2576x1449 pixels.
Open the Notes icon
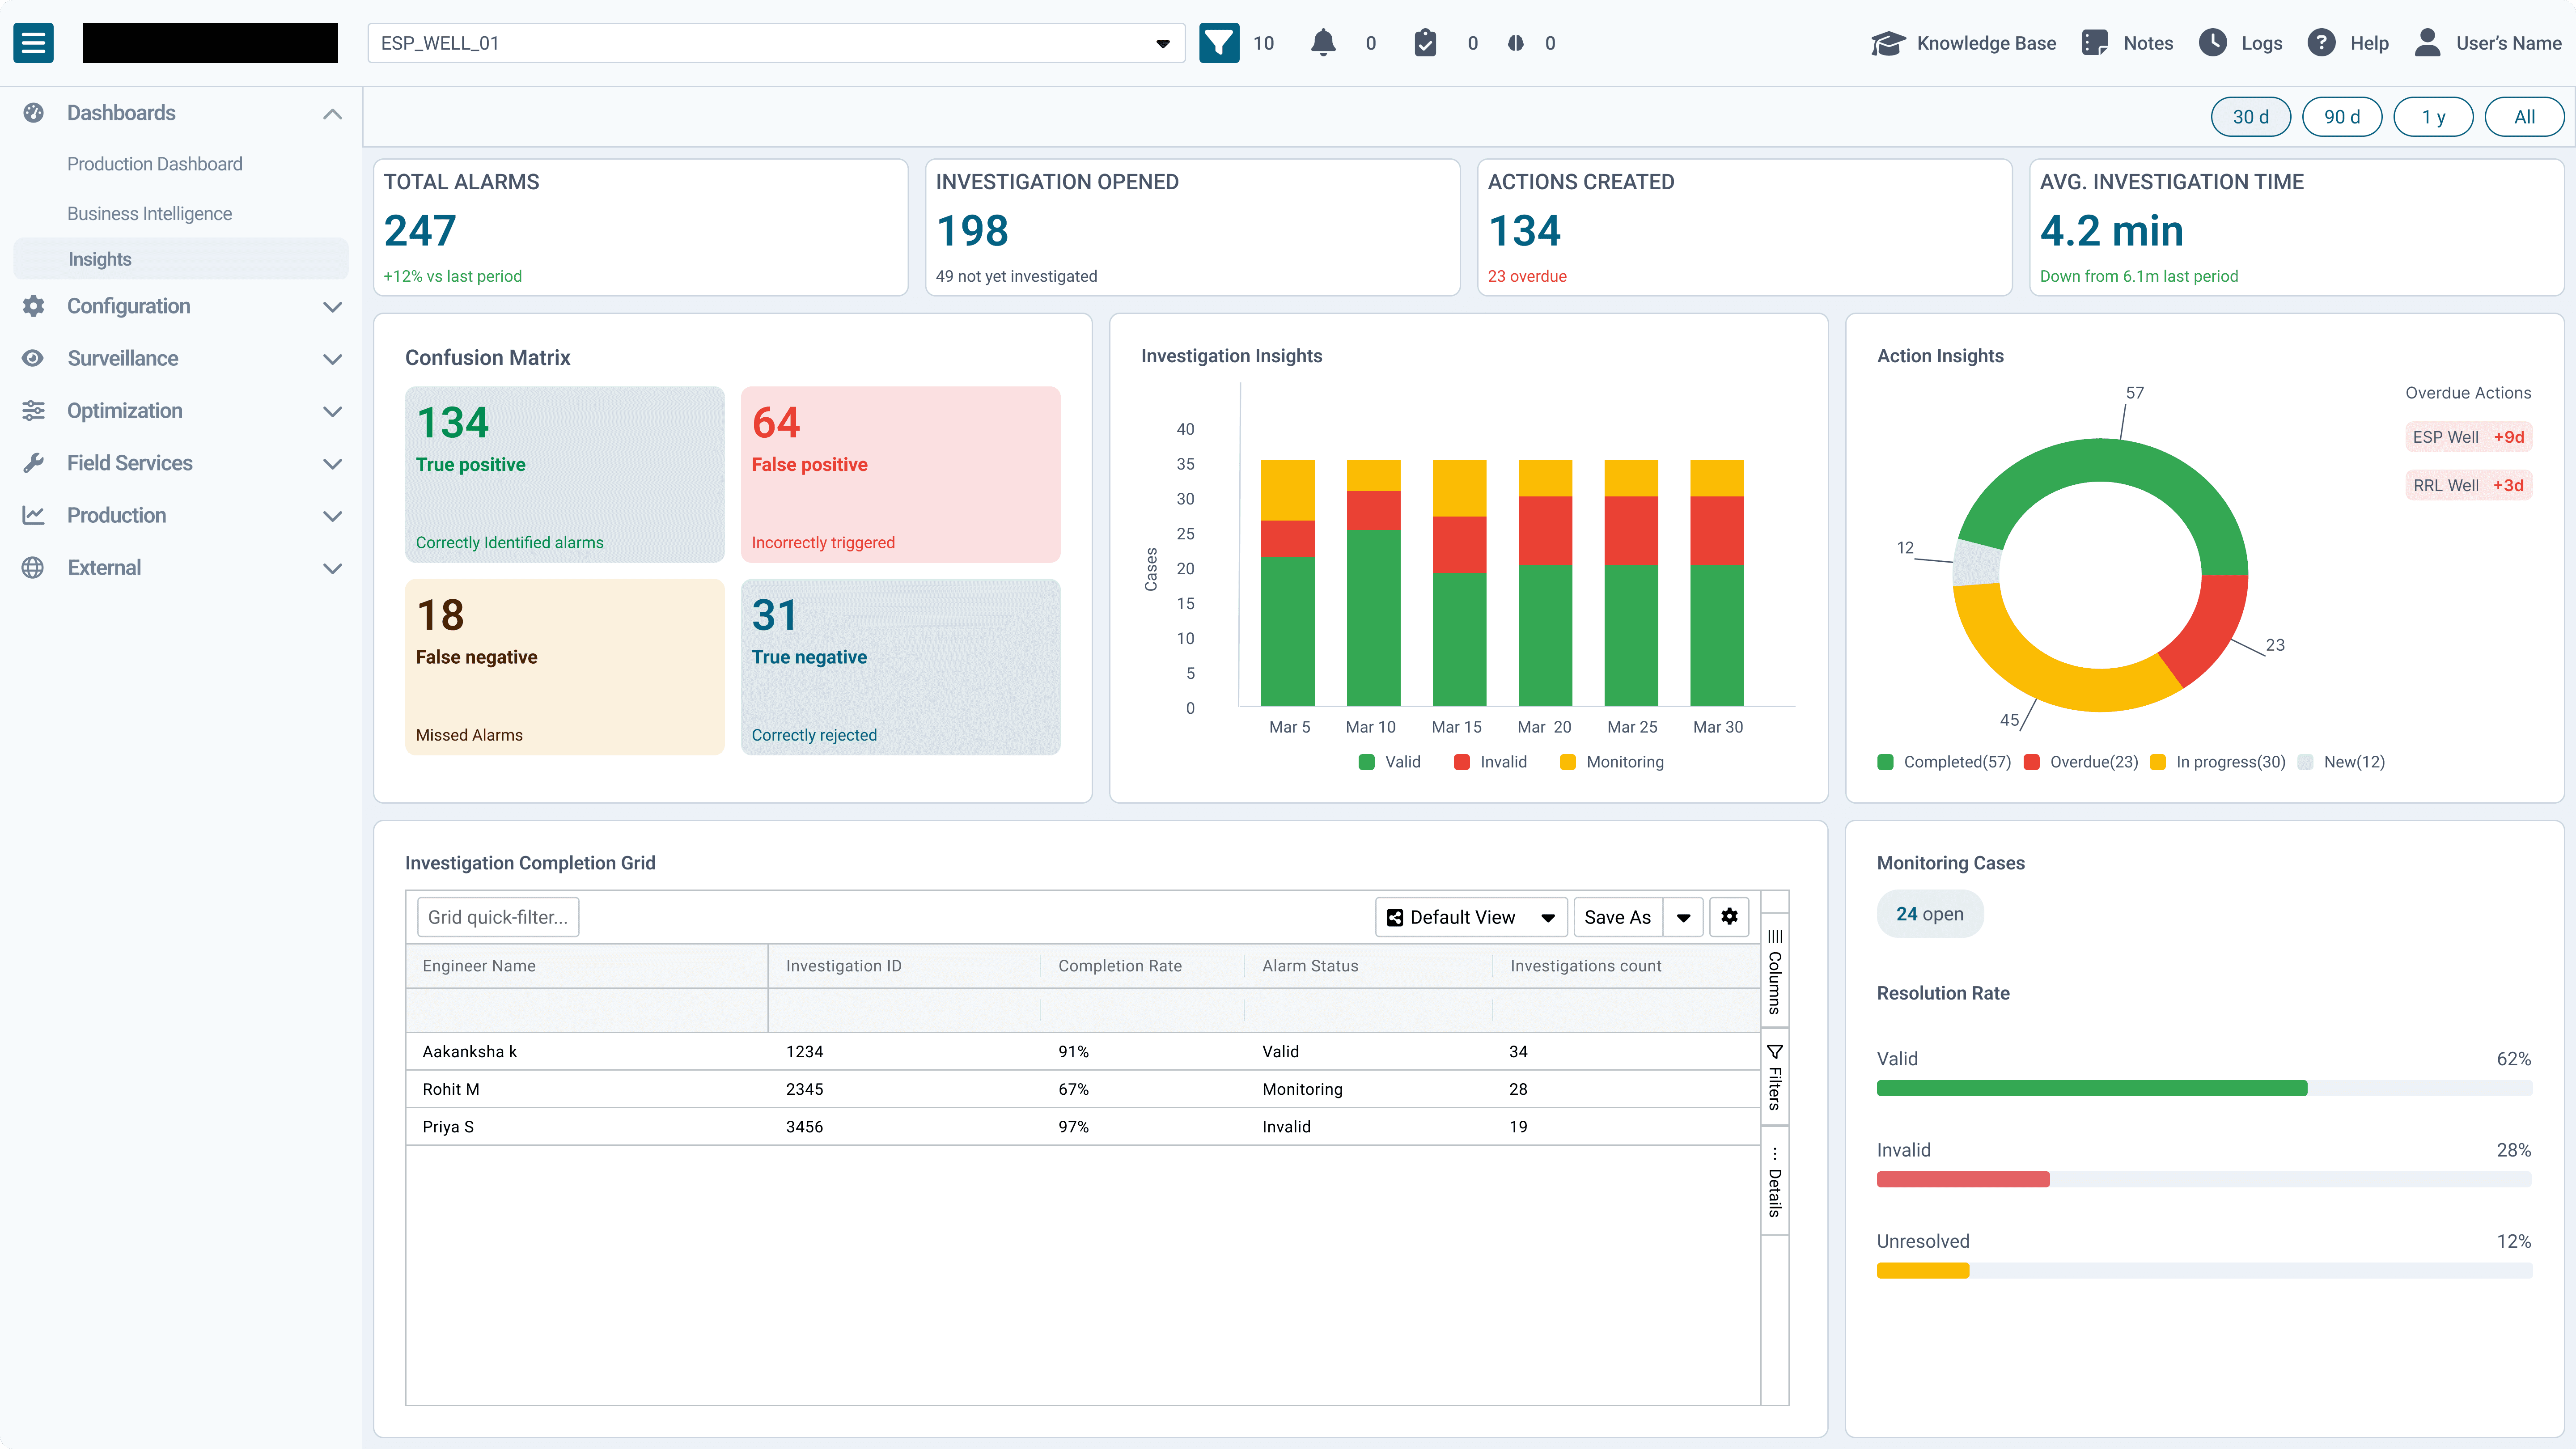pyautogui.click(x=2095, y=43)
